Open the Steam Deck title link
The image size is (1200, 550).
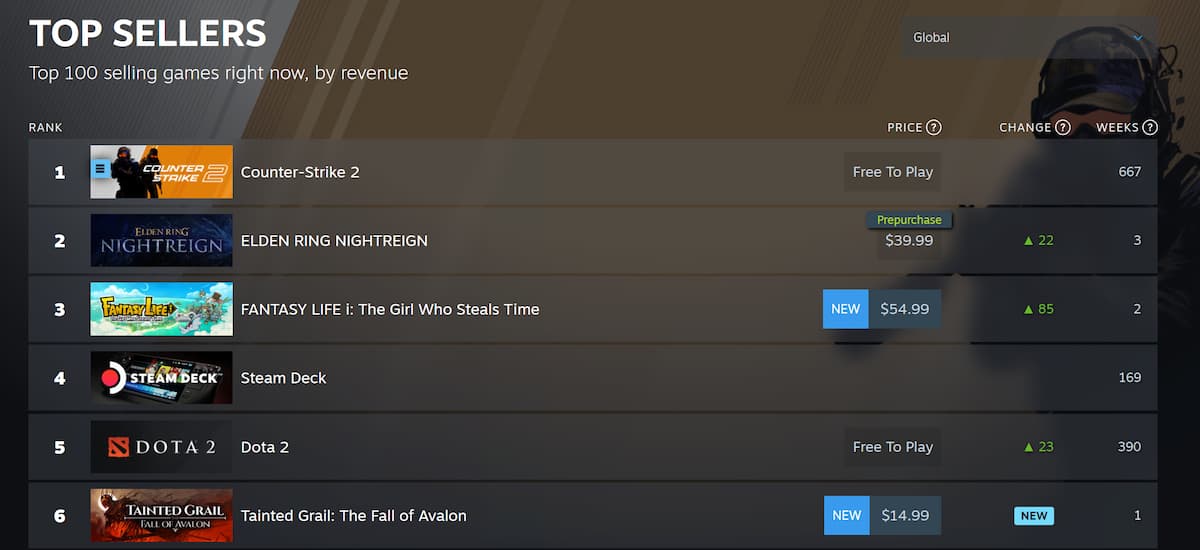tap(283, 378)
